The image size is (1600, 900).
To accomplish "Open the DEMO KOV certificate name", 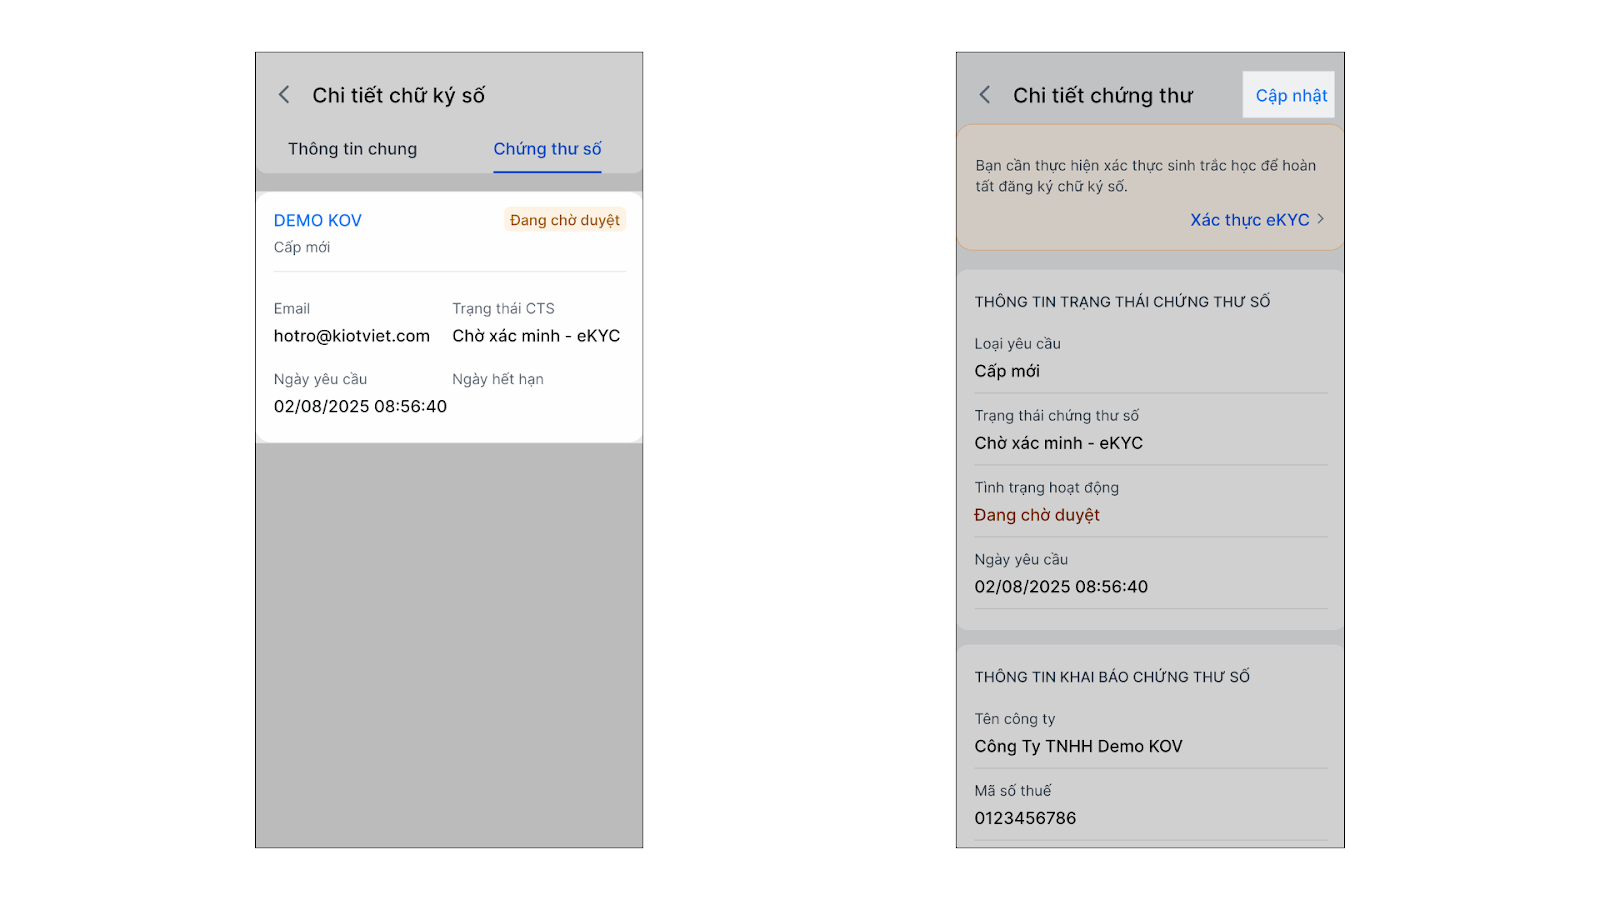I will [x=318, y=221].
